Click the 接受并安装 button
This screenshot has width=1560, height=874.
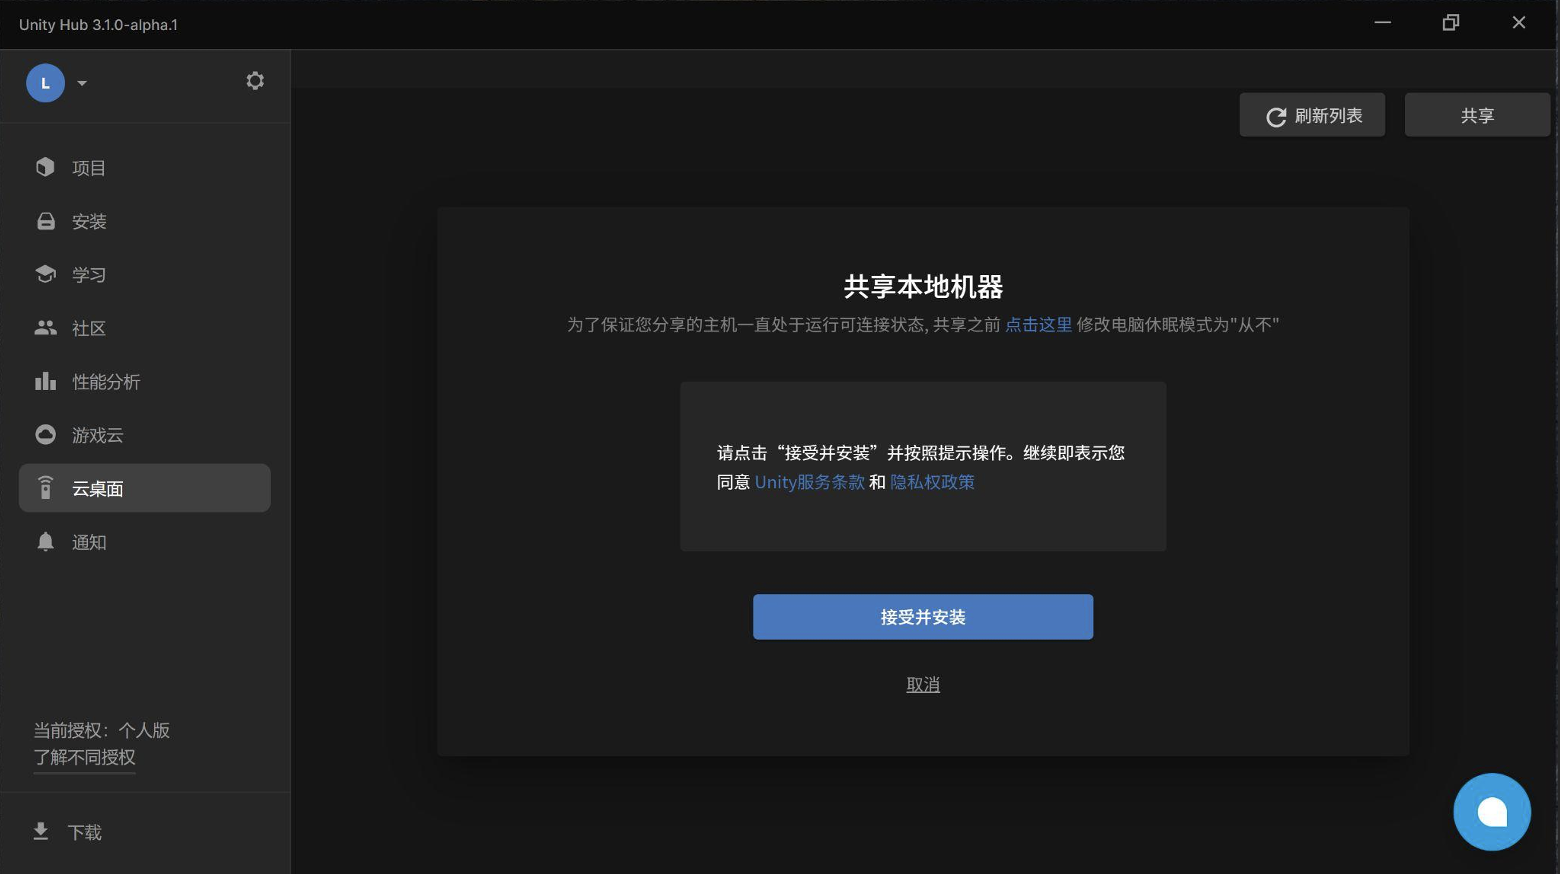(923, 617)
